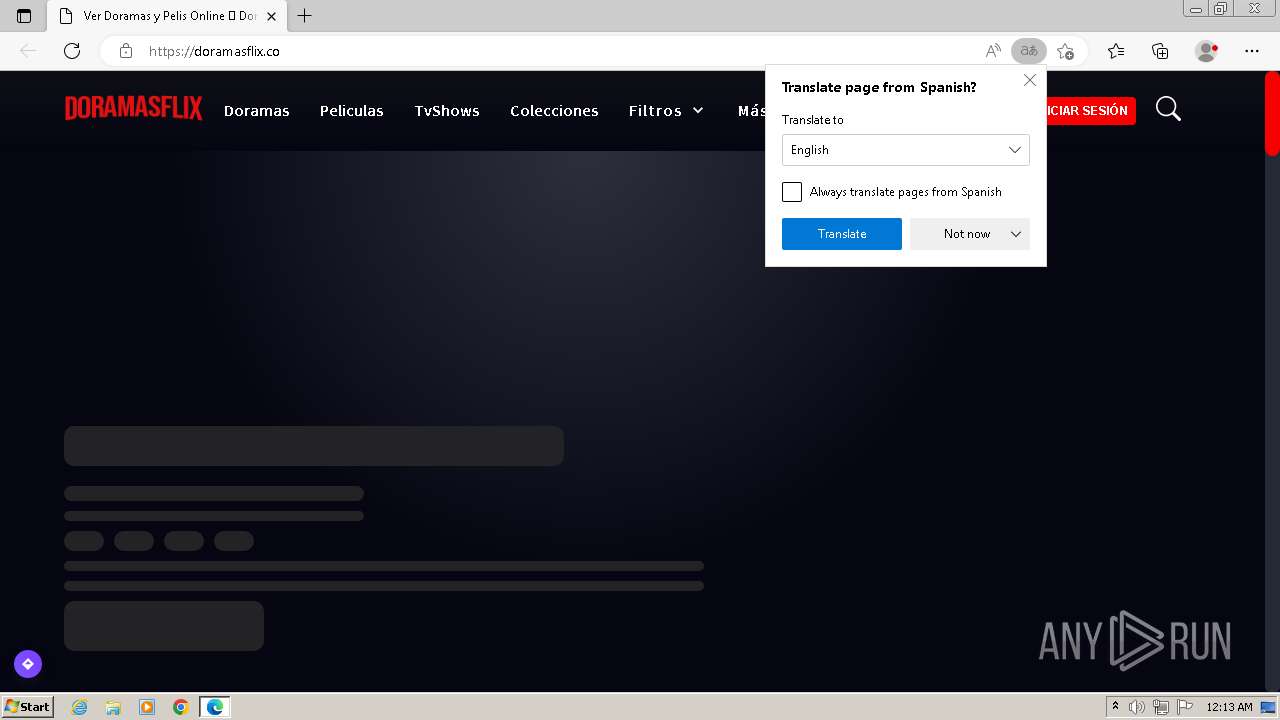Click the Show desktop tray button
This screenshot has height=720, width=1280.
[x=1268, y=707]
